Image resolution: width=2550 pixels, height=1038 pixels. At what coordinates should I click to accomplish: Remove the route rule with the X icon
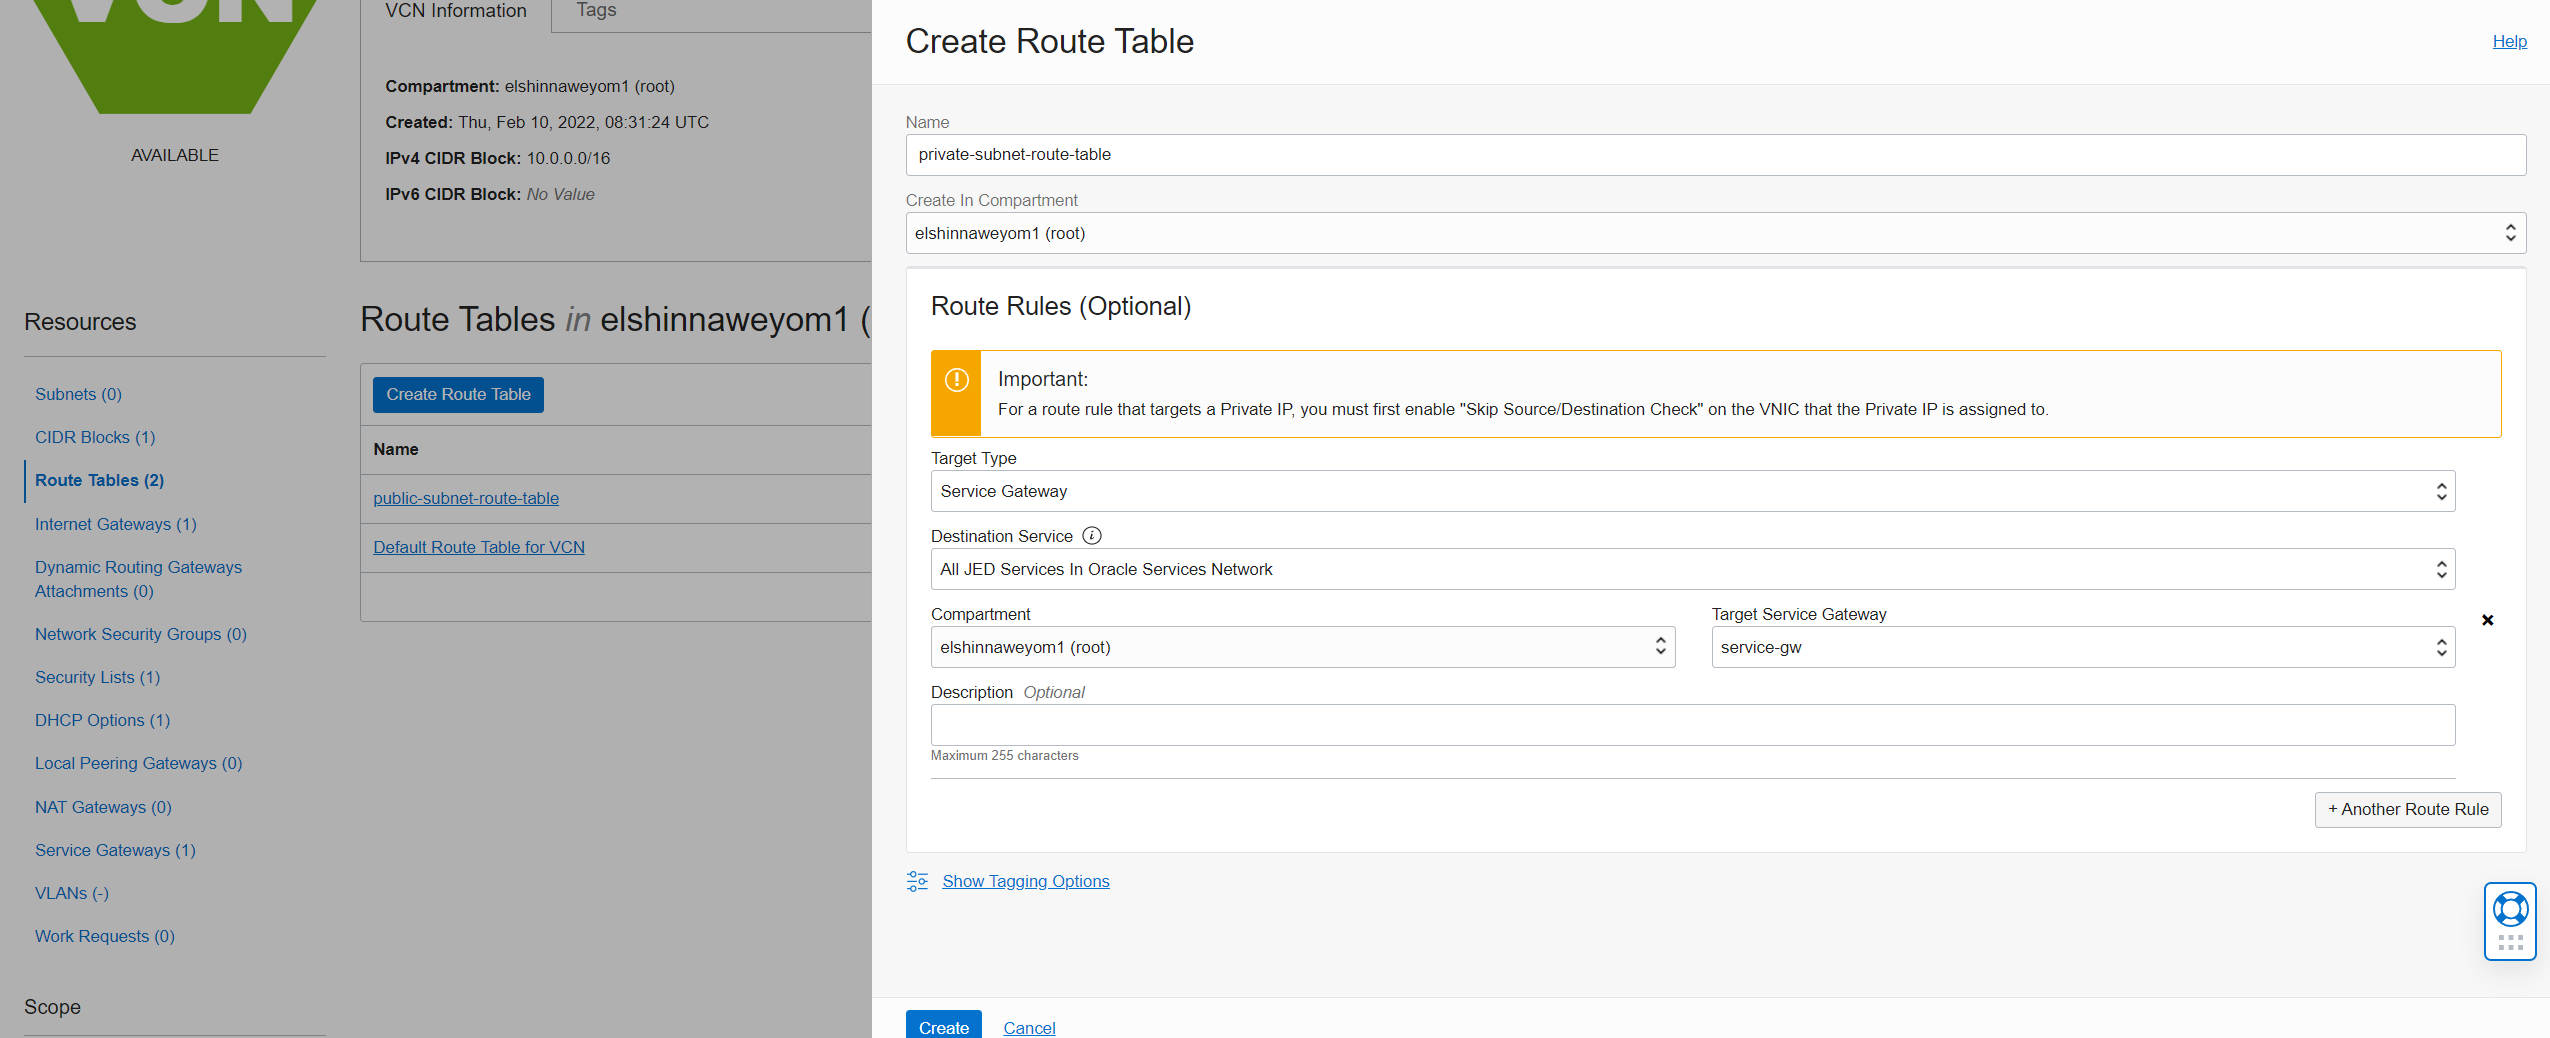point(2487,620)
